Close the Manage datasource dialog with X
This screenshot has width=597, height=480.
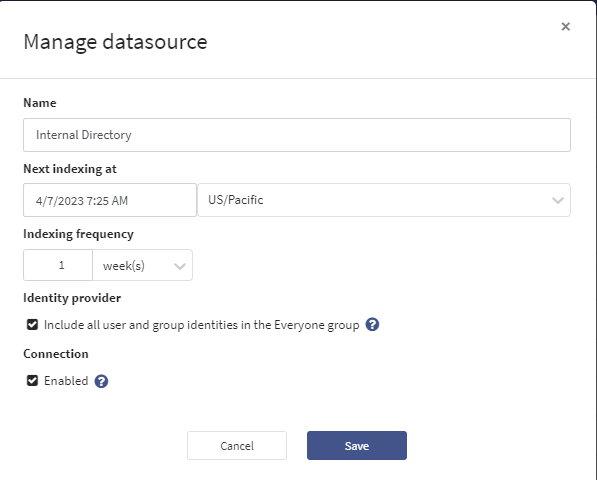coord(565,26)
